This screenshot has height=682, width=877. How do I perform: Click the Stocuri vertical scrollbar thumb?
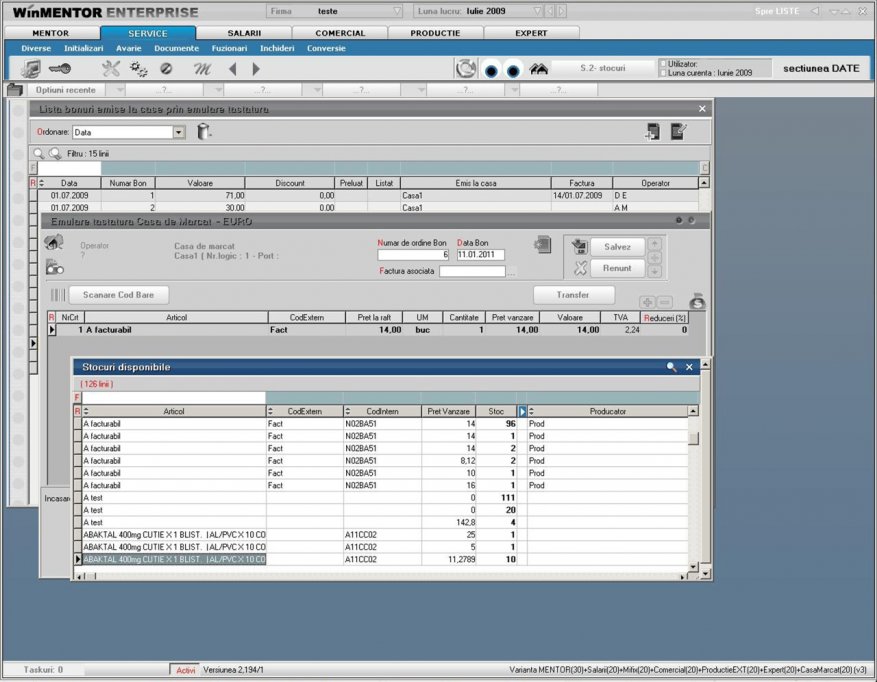pos(694,437)
